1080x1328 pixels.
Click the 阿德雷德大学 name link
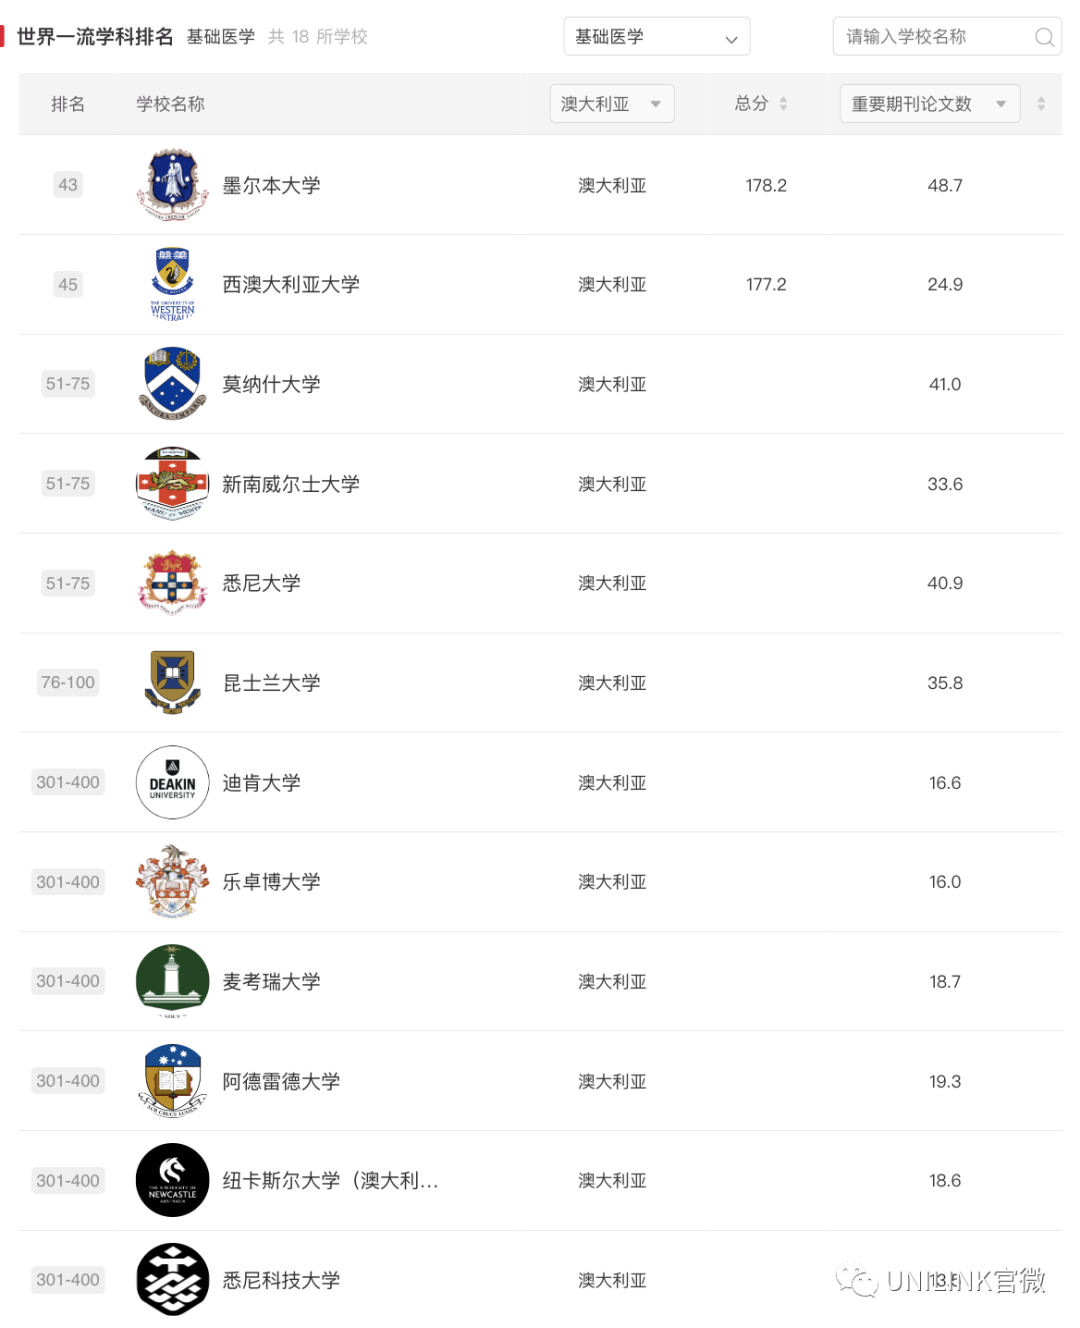[x=281, y=1081]
